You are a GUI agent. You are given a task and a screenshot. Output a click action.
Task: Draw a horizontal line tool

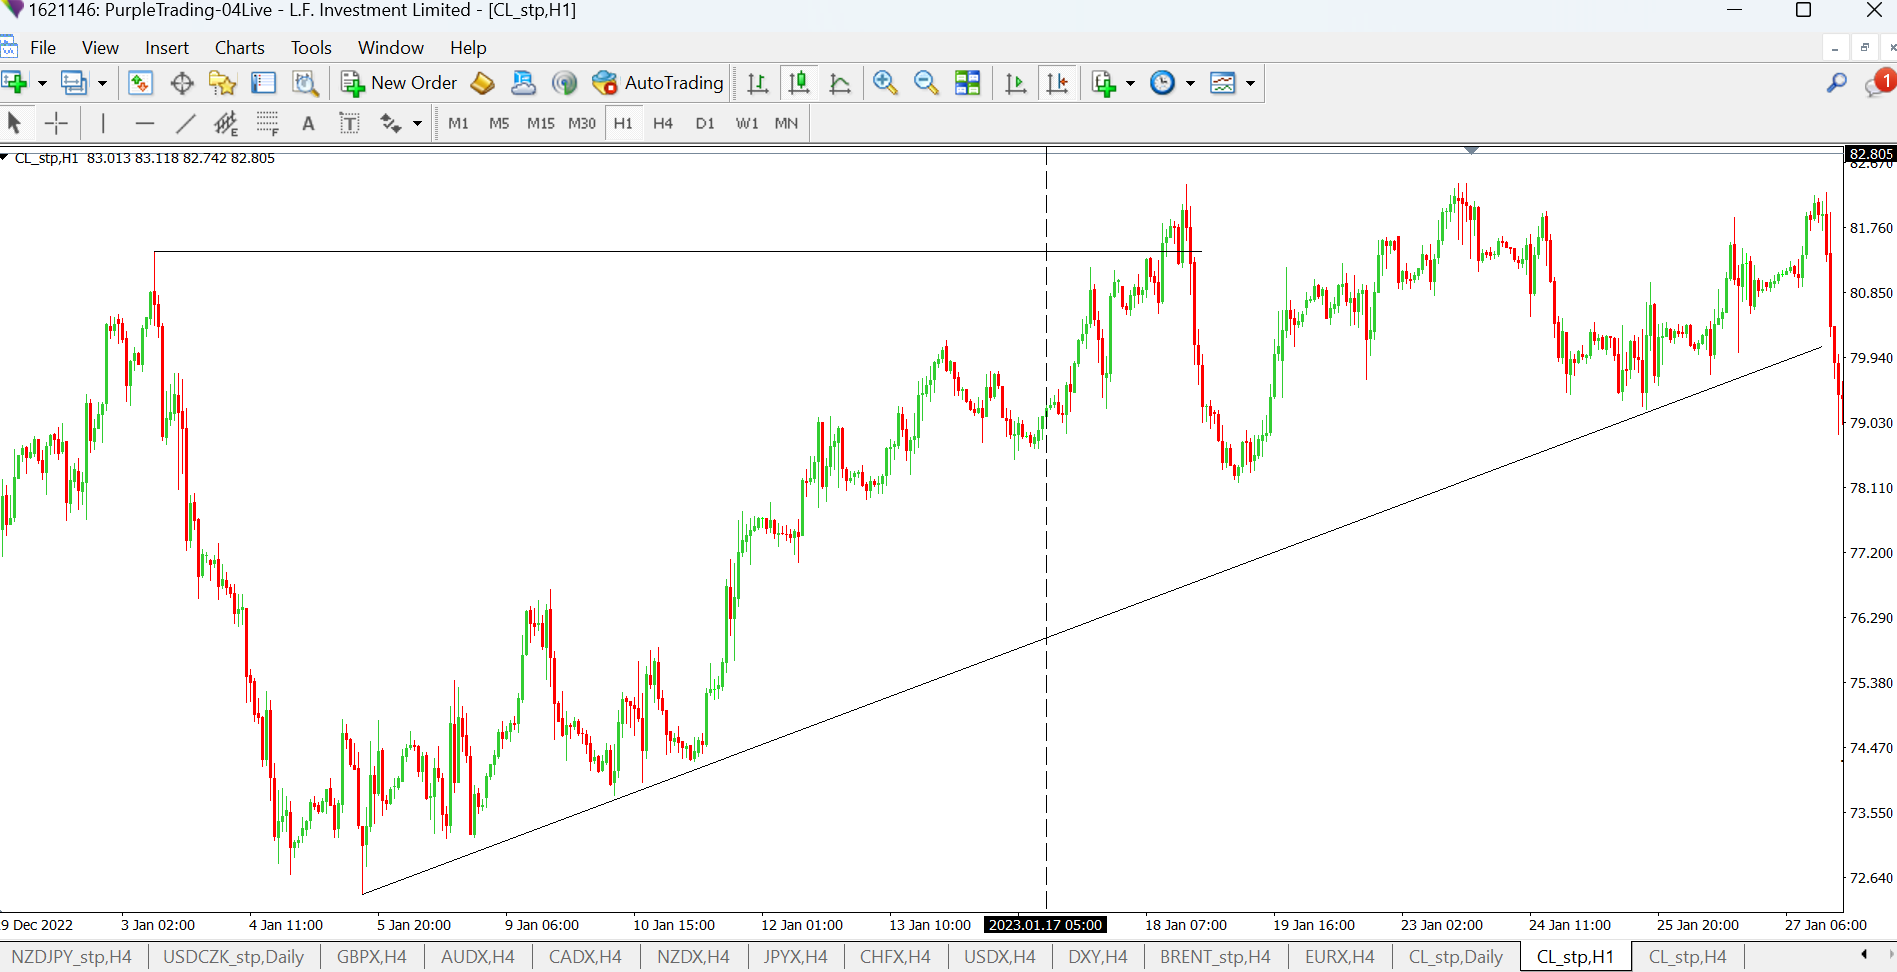coord(144,123)
